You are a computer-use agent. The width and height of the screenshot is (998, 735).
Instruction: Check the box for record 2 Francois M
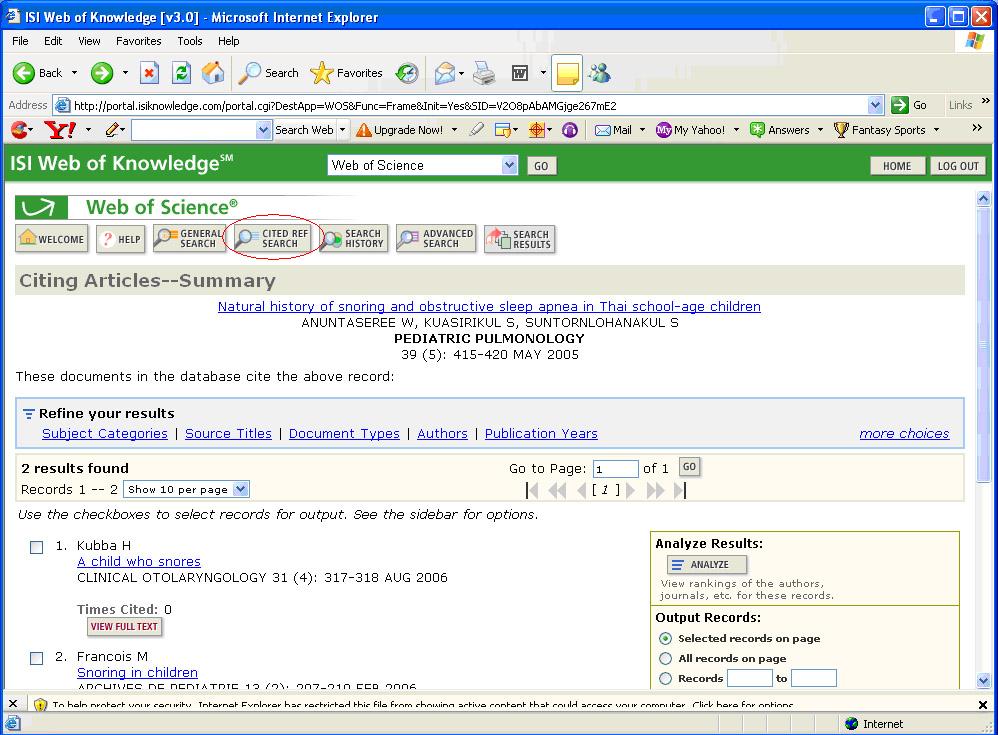(x=36, y=658)
